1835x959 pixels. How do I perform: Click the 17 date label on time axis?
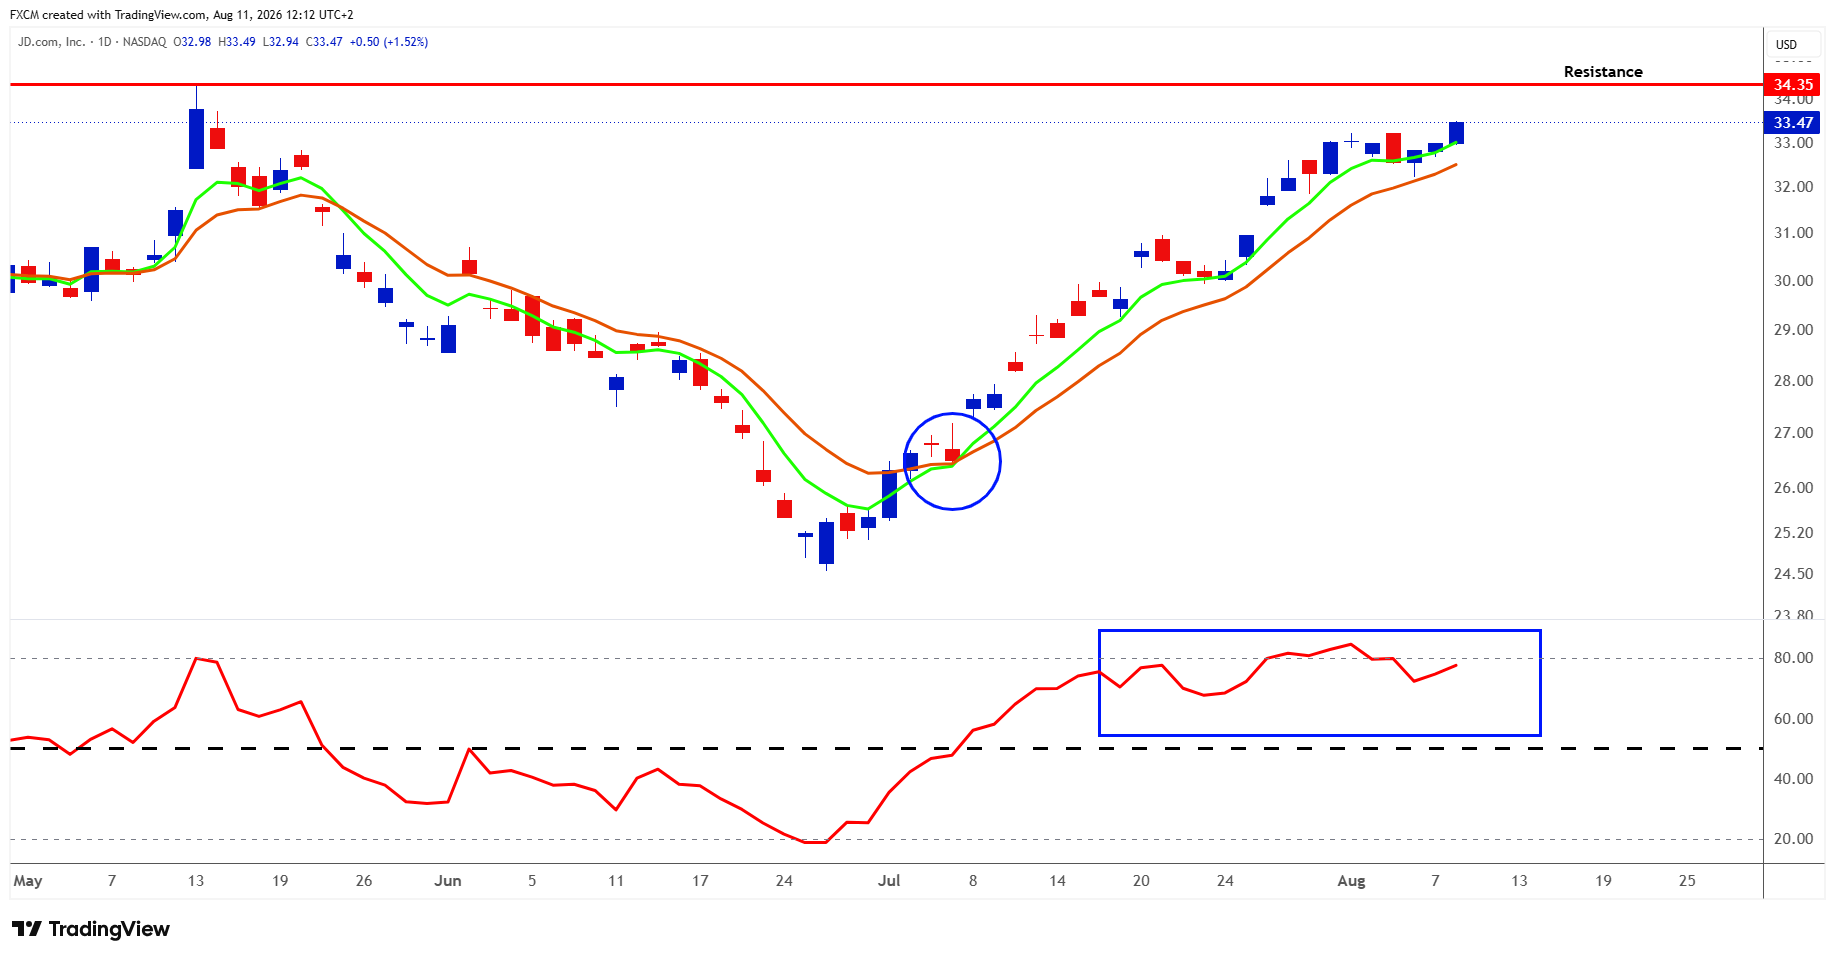(x=700, y=881)
